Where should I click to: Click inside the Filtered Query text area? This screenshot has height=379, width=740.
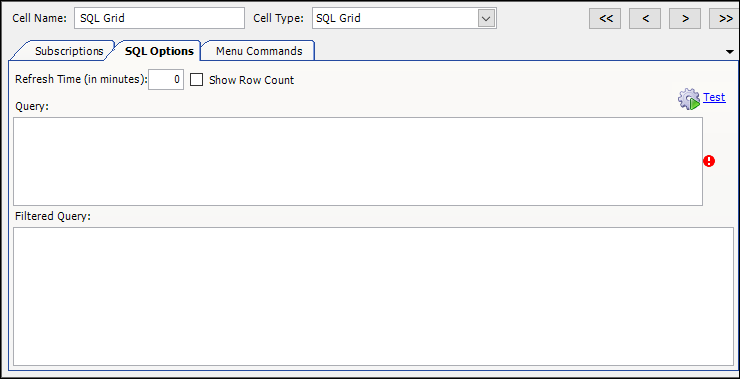coord(373,296)
